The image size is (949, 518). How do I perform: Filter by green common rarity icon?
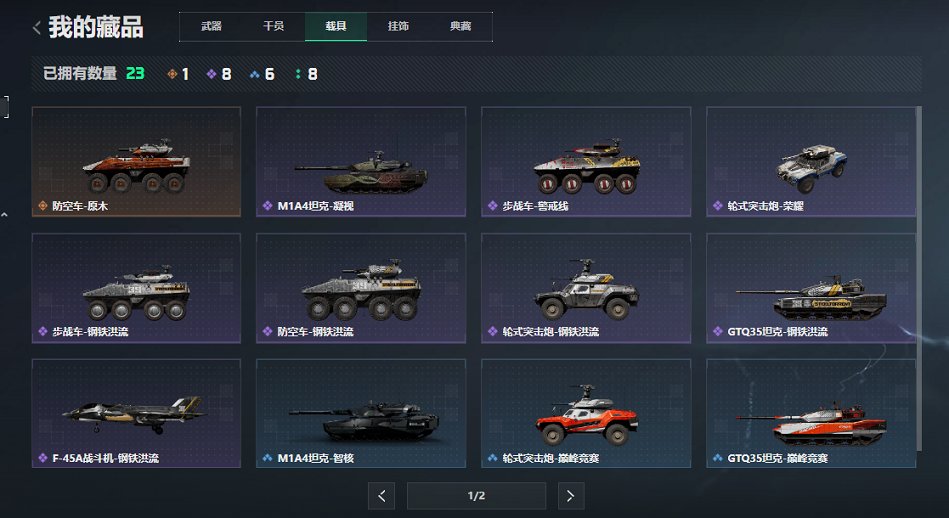pyautogui.click(x=298, y=74)
